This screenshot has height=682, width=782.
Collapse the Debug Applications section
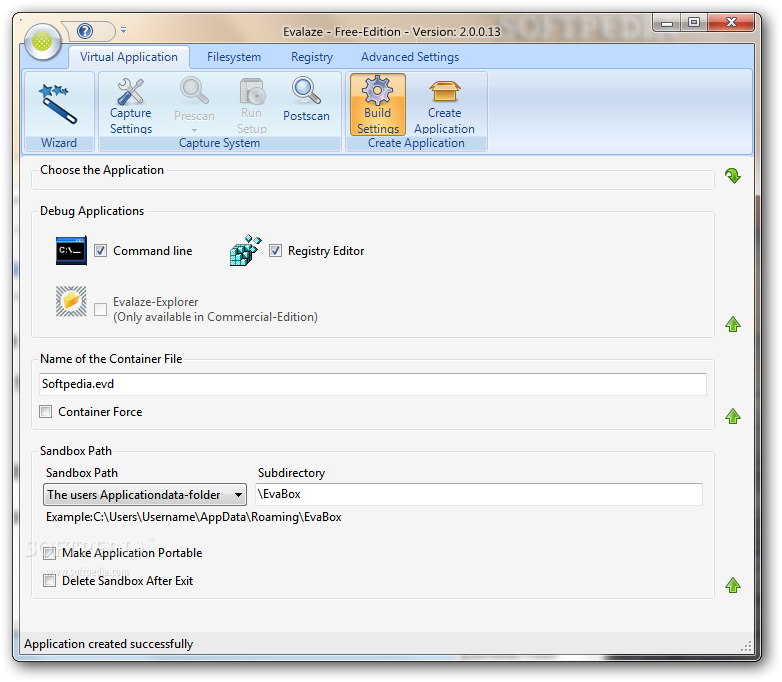(733, 324)
